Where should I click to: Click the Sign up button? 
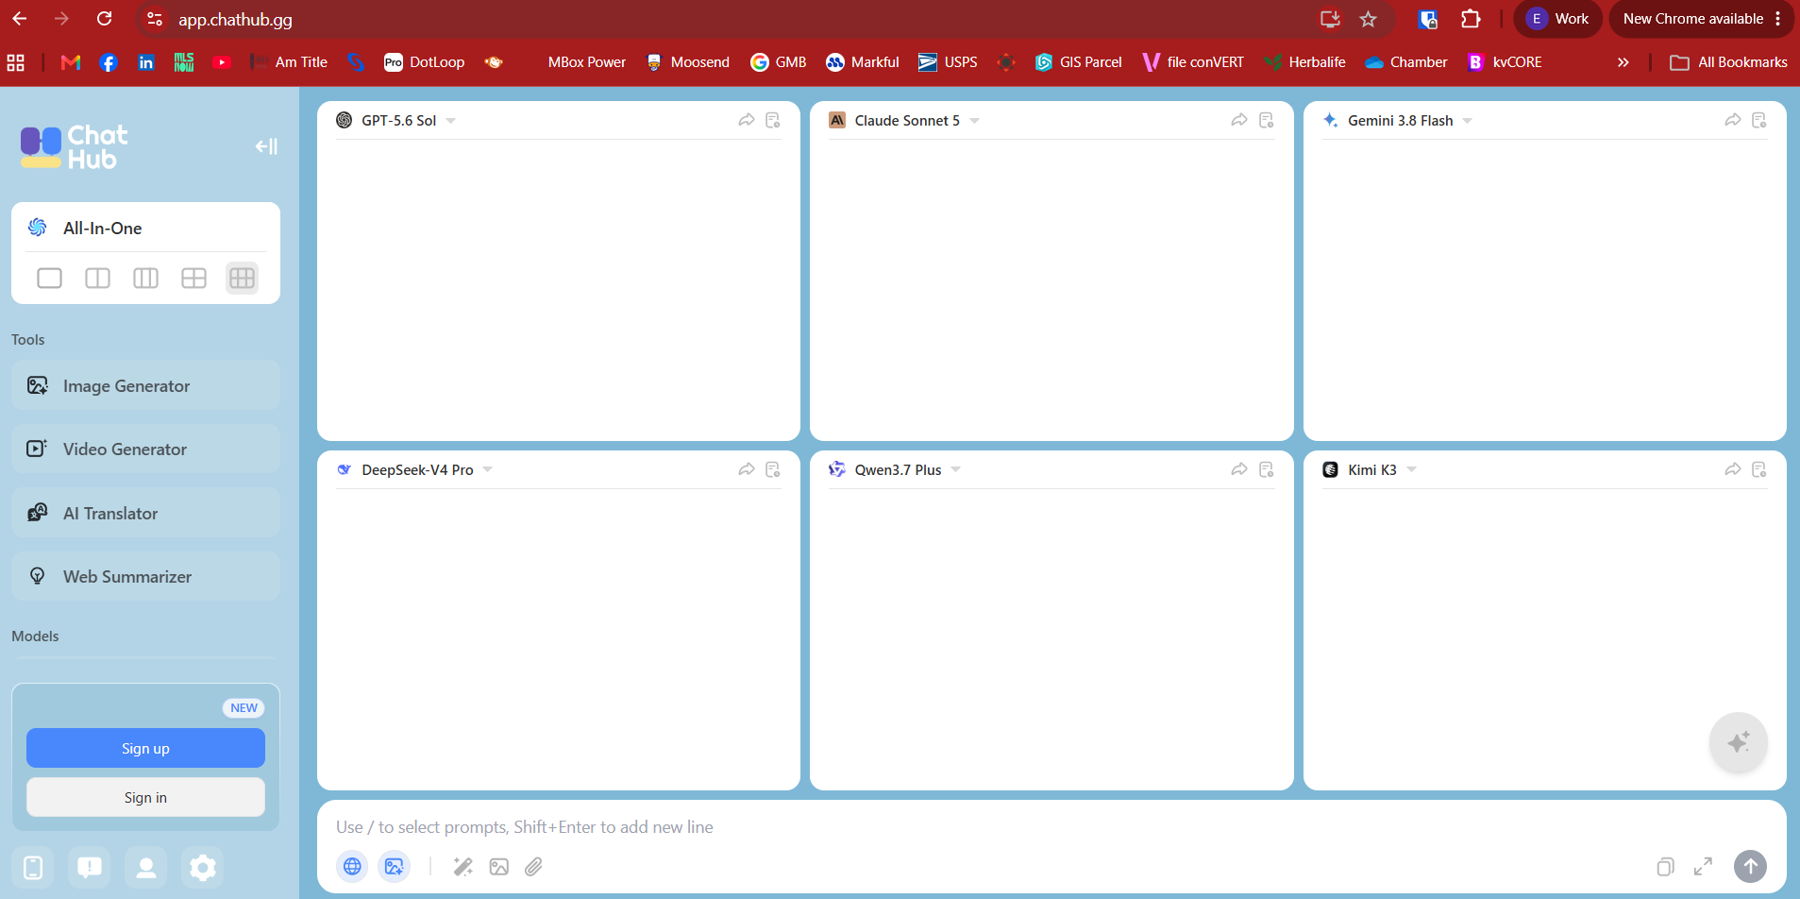point(146,748)
